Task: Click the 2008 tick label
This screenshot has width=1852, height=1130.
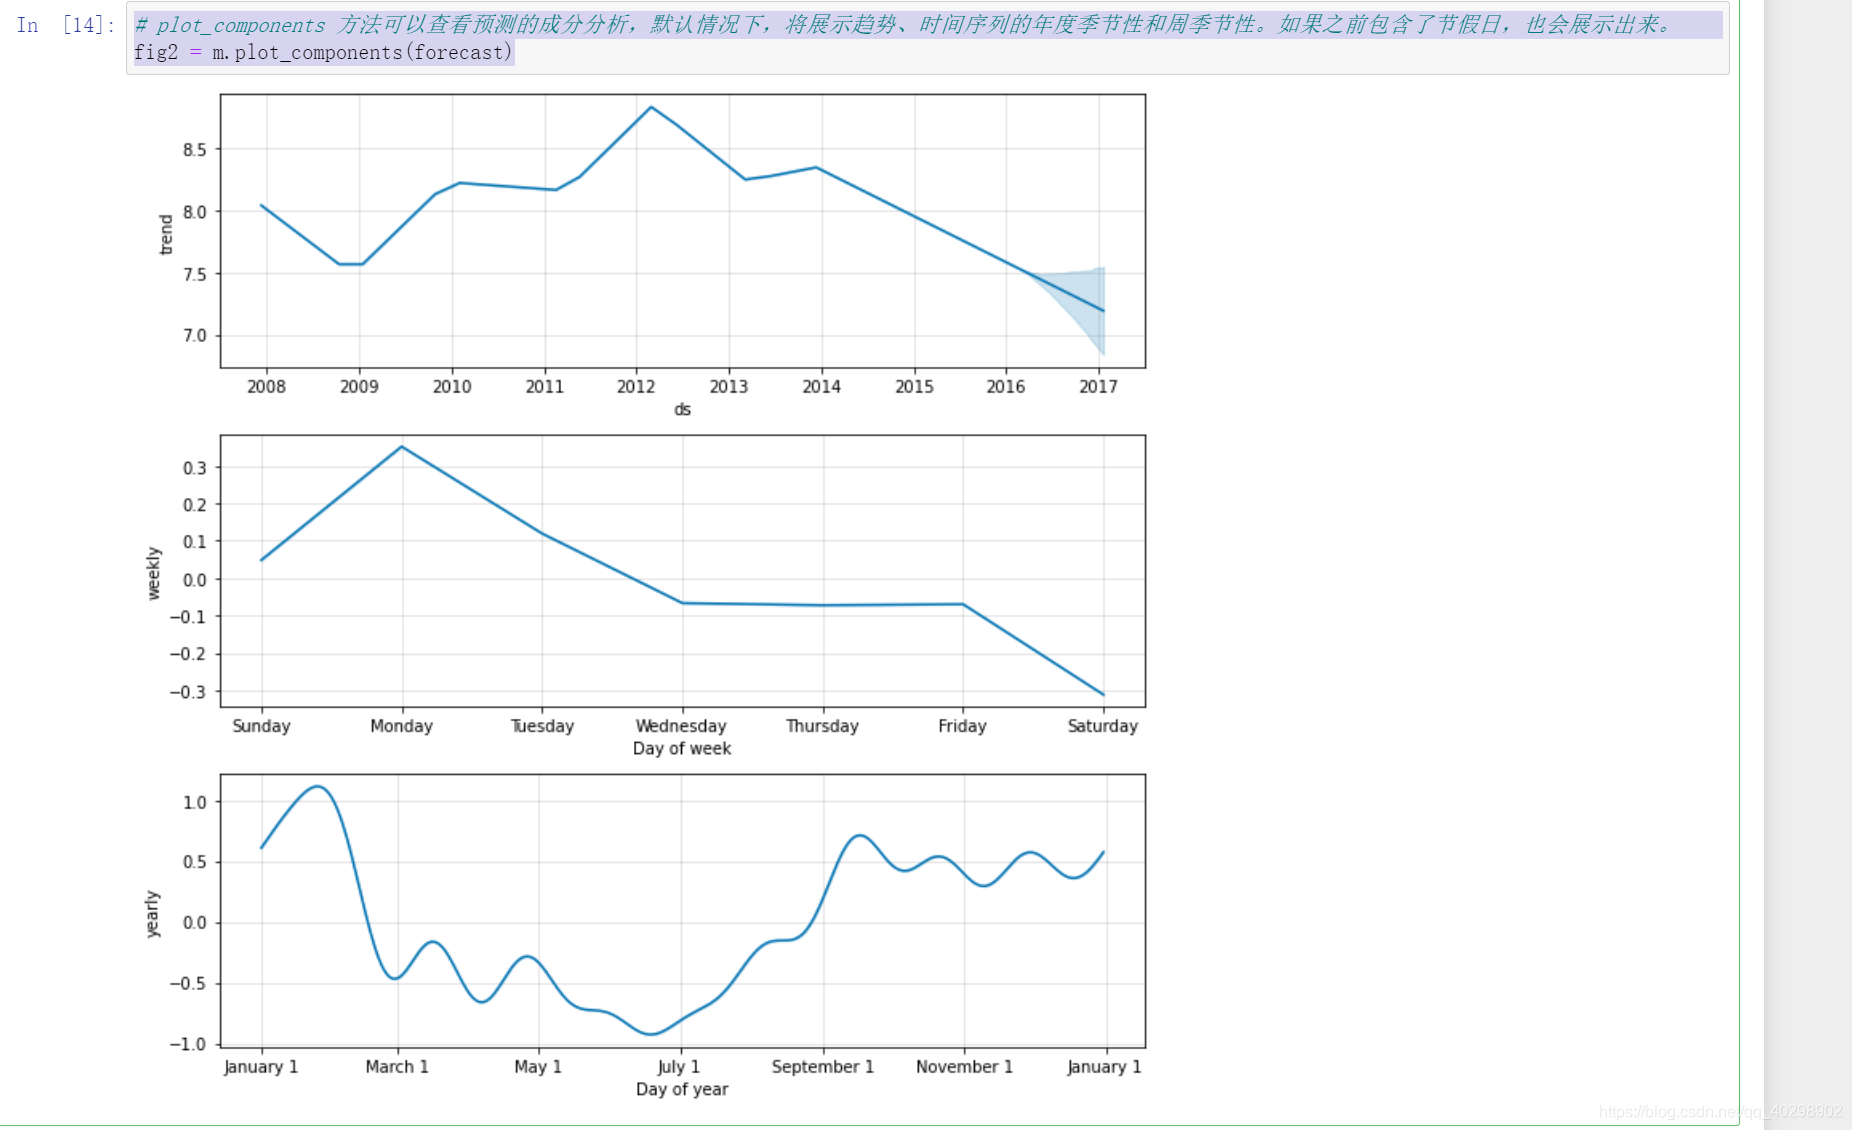Action: tap(266, 386)
